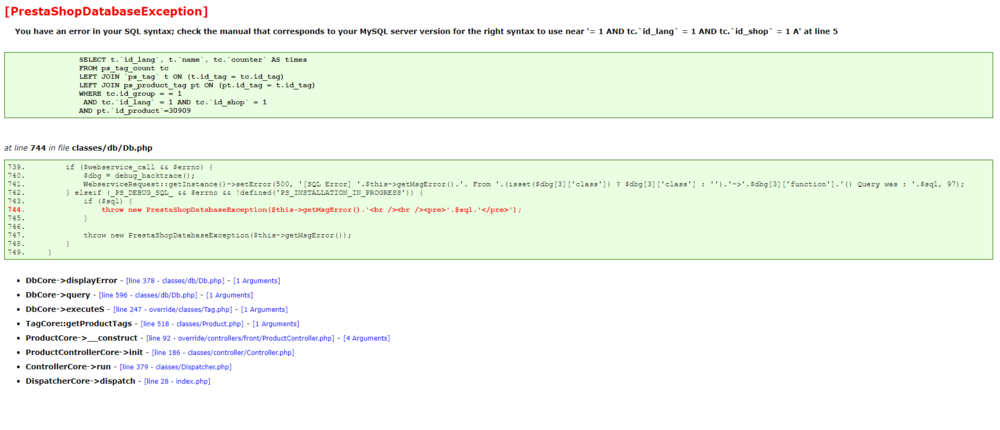
Task: Click the SELECT line of the SQL query
Action: coord(193,59)
